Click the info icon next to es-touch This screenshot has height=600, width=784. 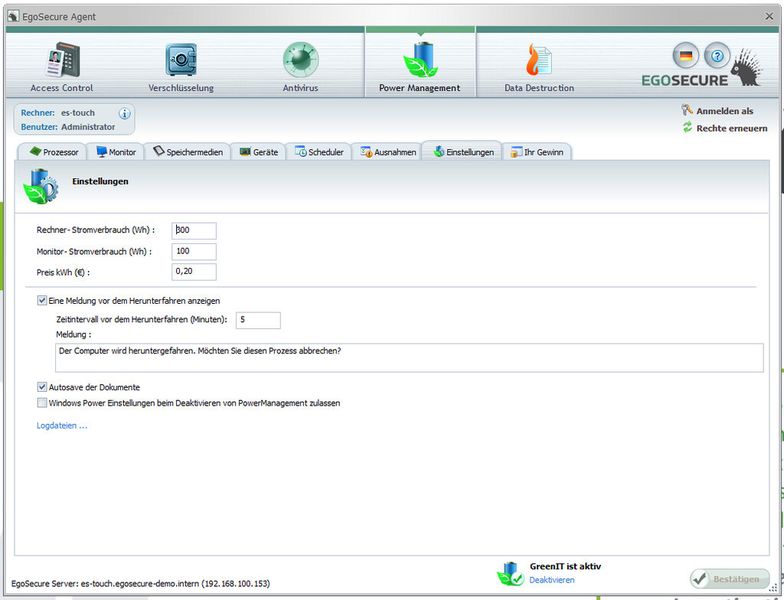pos(124,114)
